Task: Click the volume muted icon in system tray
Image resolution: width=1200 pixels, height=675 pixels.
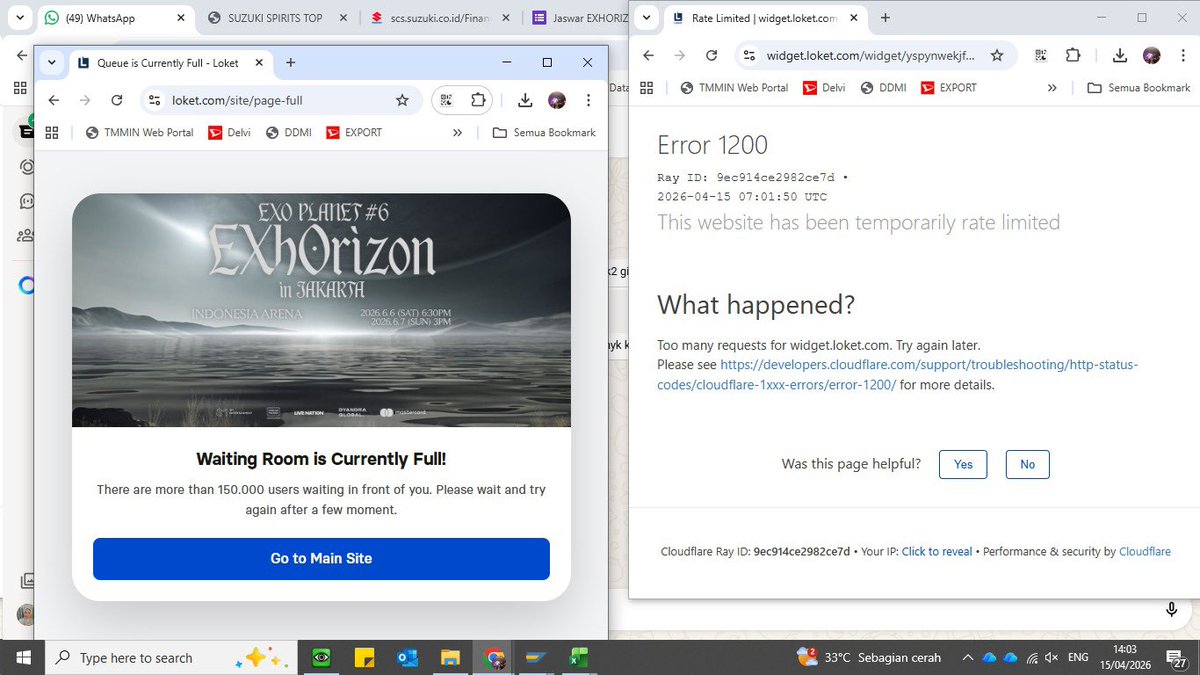Action: [x=1051, y=658]
